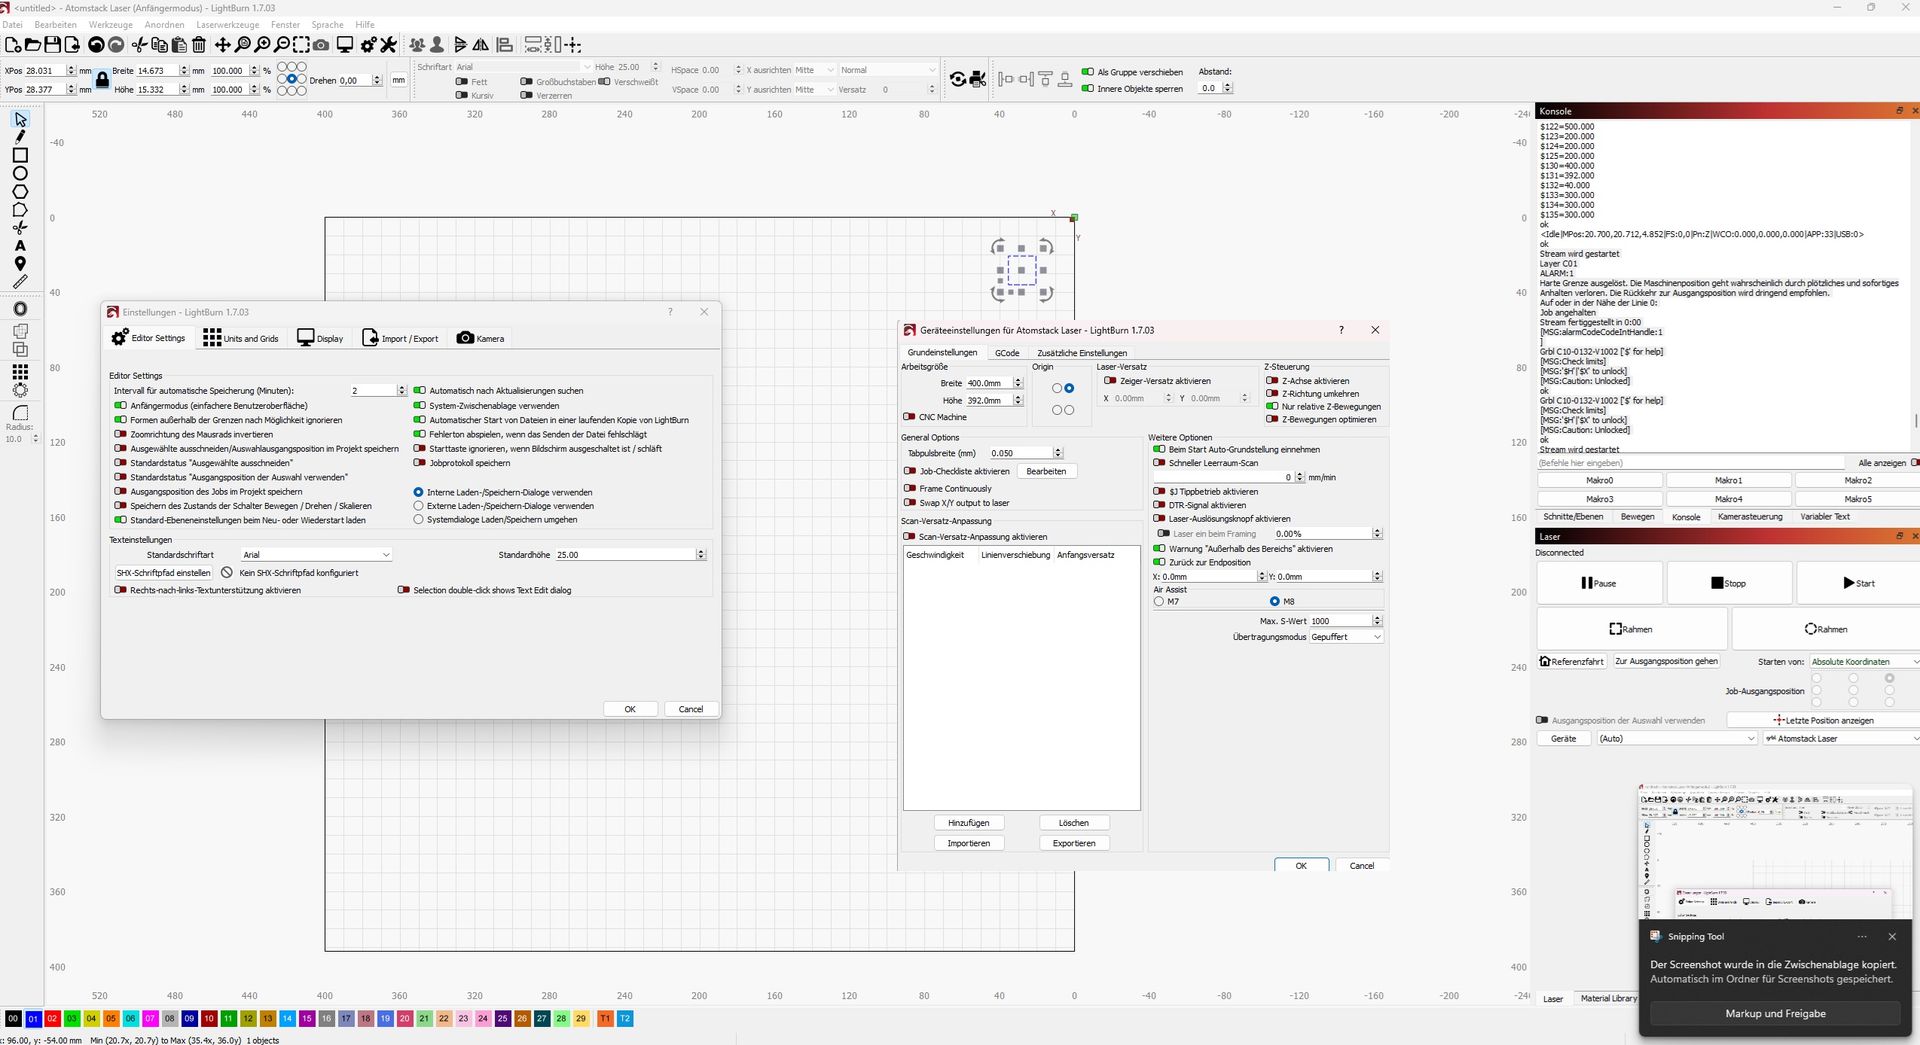The image size is (1920, 1045).
Task: Toggle Zoomrichtung des Mausrads invertieren
Action: (x=120, y=434)
